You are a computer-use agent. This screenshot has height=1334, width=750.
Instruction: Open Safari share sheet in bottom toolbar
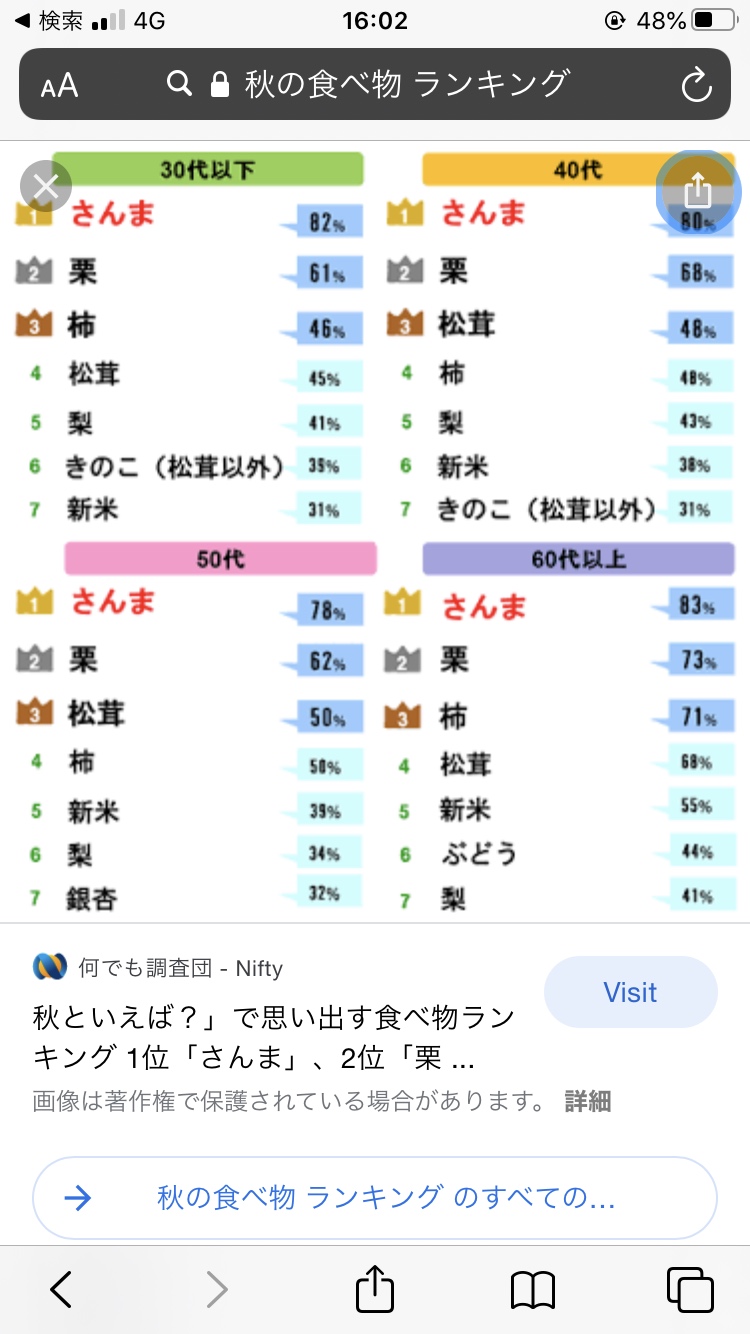coord(375,1287)
